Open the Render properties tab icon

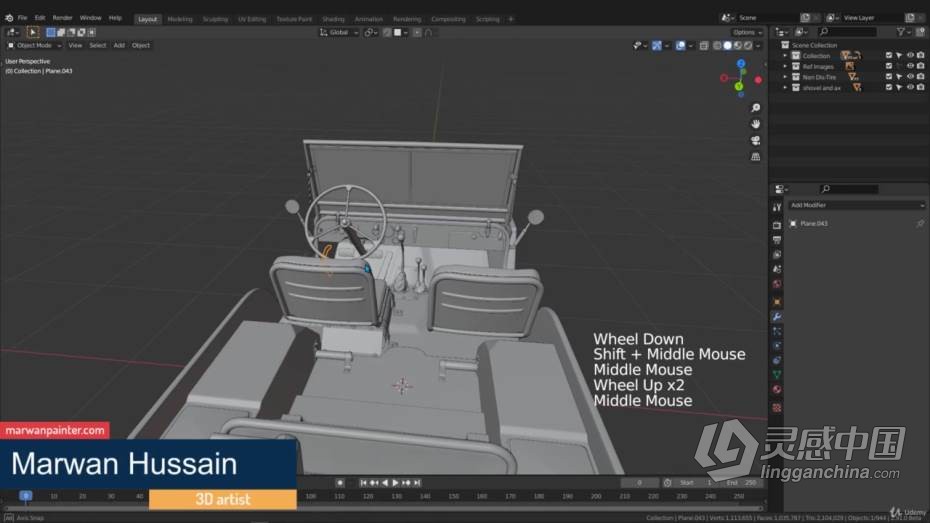(777, 225)
